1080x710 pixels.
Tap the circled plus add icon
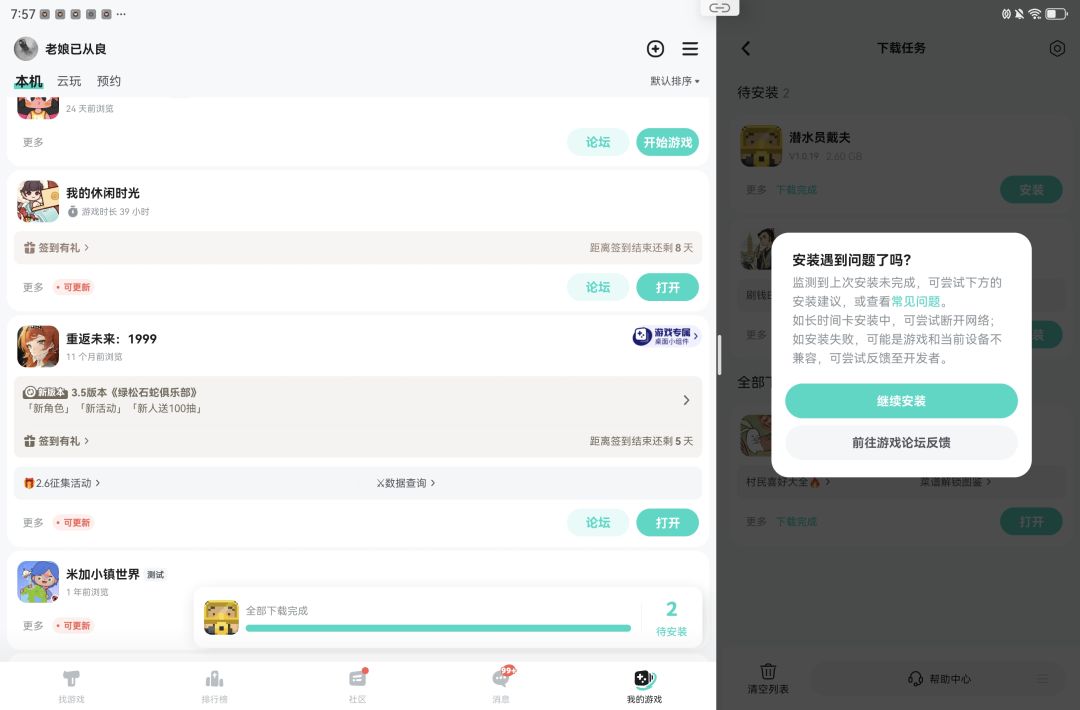click(655, 48)
